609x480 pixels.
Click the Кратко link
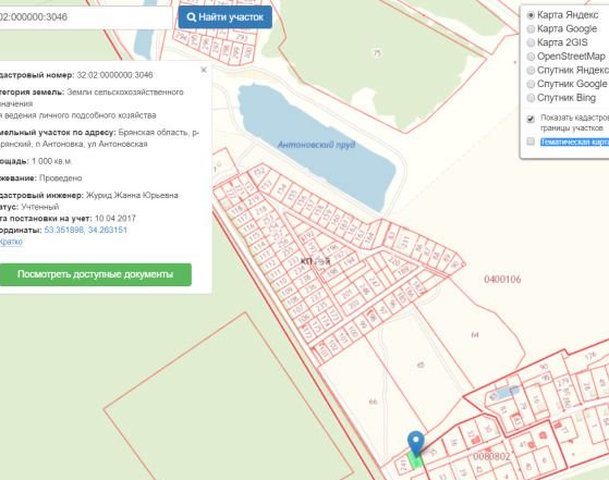tap(11, 242)
